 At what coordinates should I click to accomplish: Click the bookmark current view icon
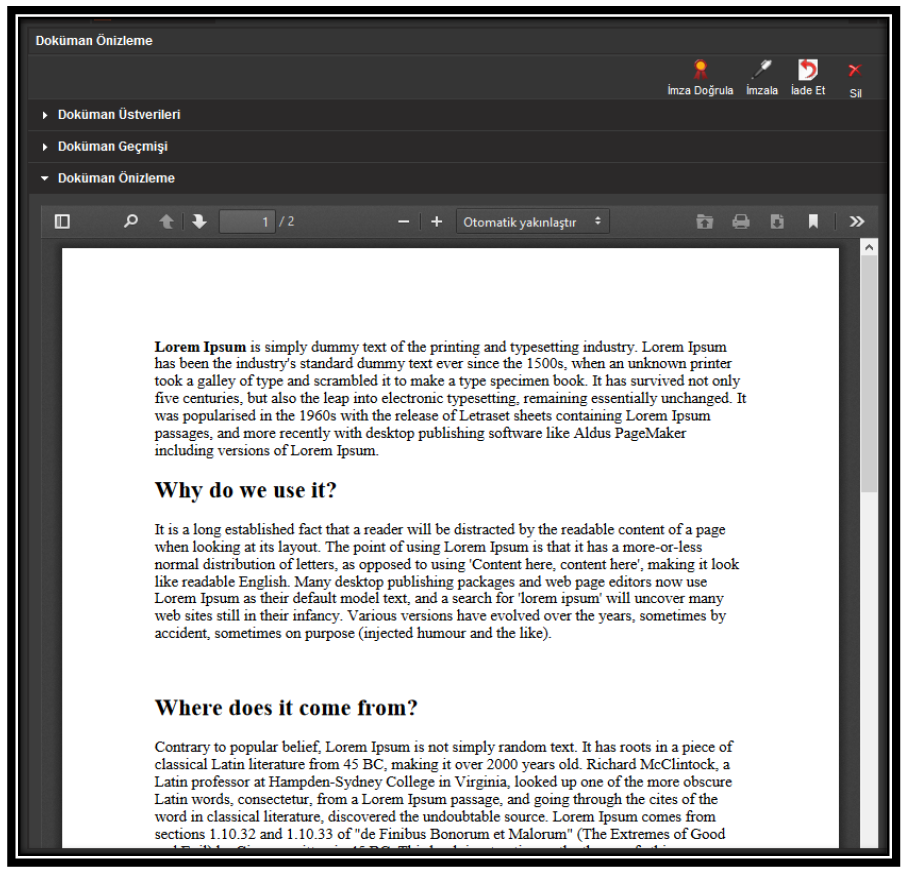[x=813, y=222]
